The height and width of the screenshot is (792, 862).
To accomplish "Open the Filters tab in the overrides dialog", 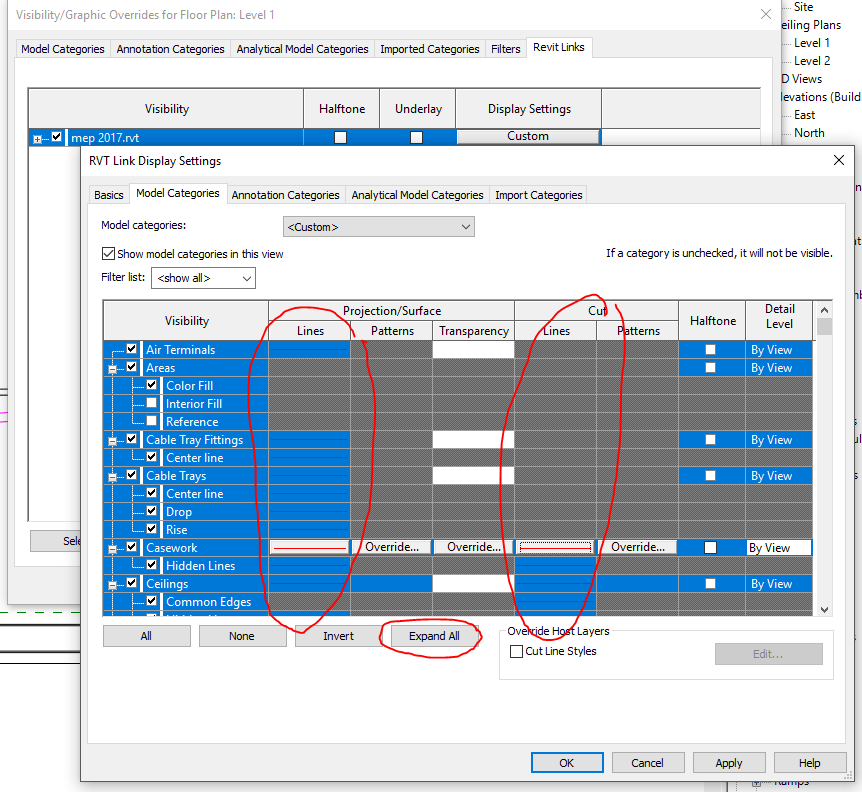I will (x=505, y=47).
